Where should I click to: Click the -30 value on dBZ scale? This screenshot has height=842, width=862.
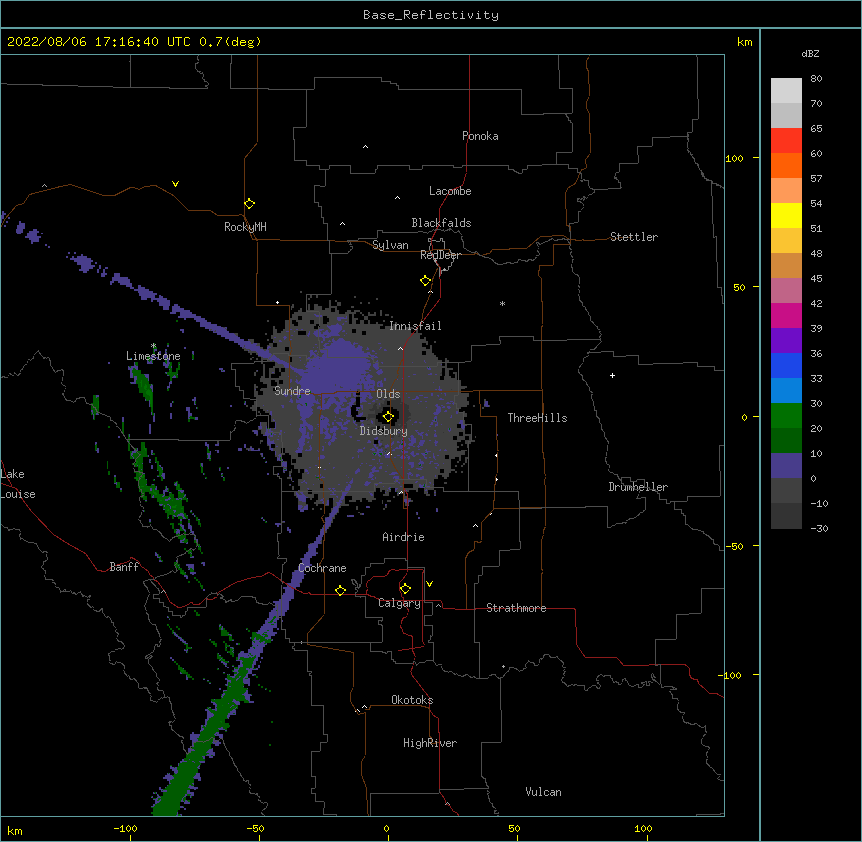tap(819, 528)
